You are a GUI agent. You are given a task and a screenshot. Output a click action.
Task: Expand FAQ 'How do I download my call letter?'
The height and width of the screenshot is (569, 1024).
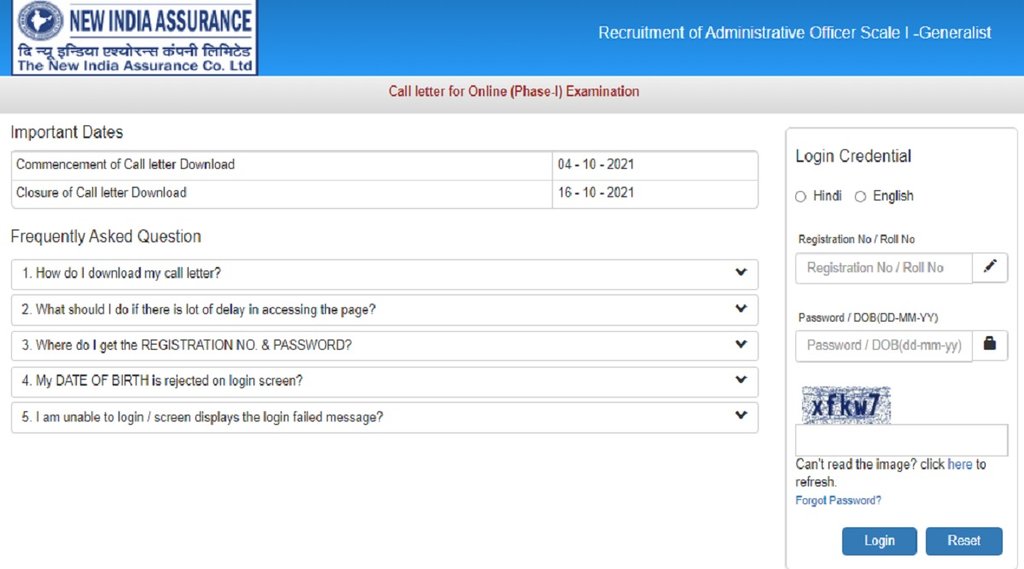point(384,274)
